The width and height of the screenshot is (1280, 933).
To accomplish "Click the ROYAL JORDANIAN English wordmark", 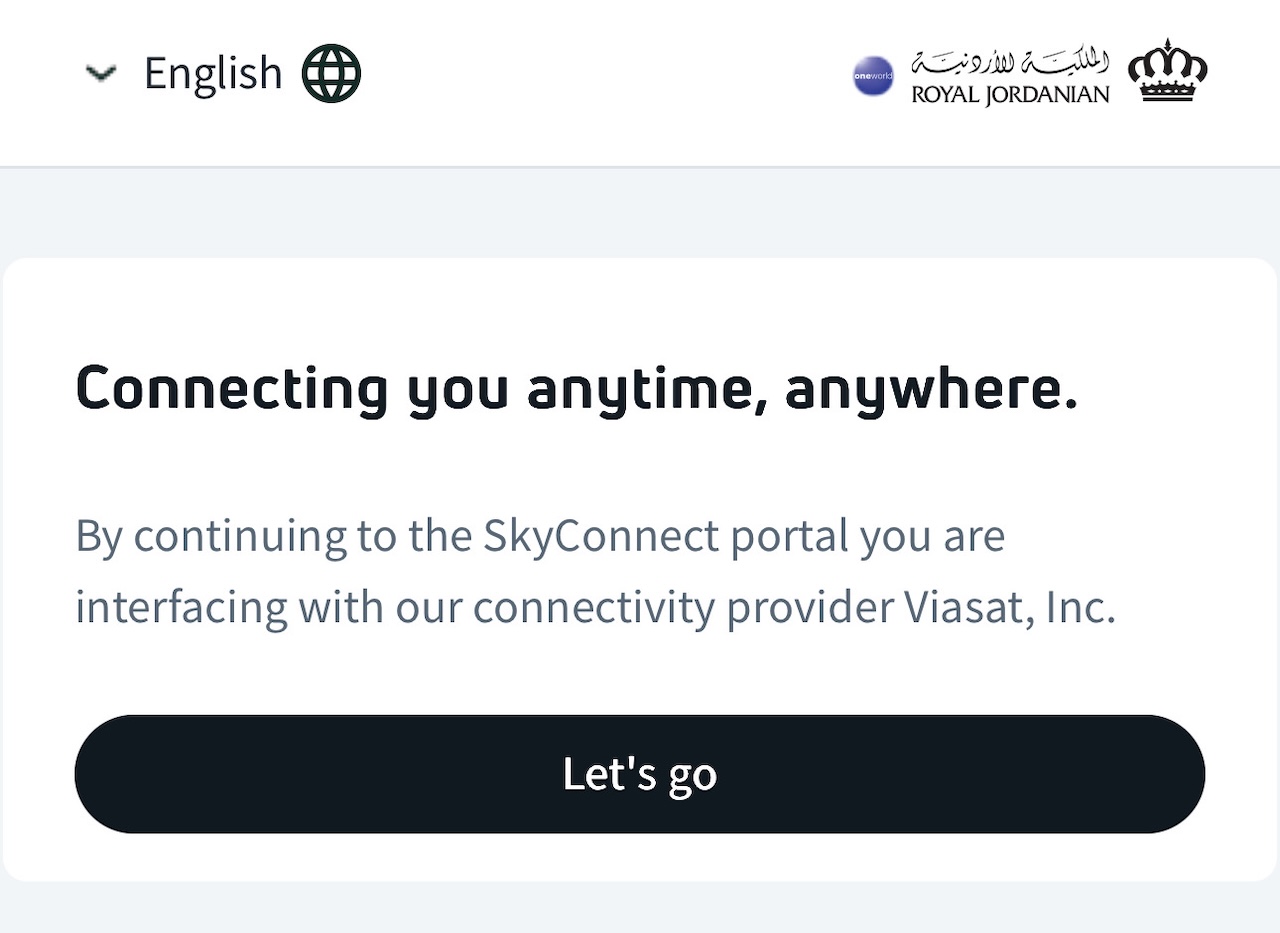I will [x=1010, y=95].
